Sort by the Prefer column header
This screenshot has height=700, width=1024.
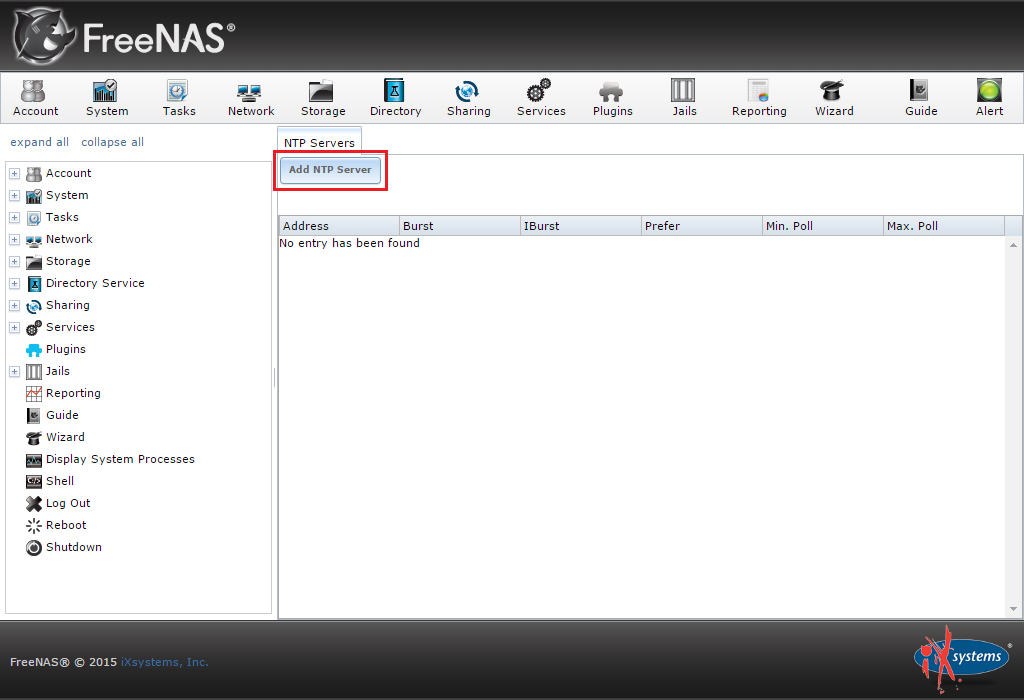pos(701,226)
